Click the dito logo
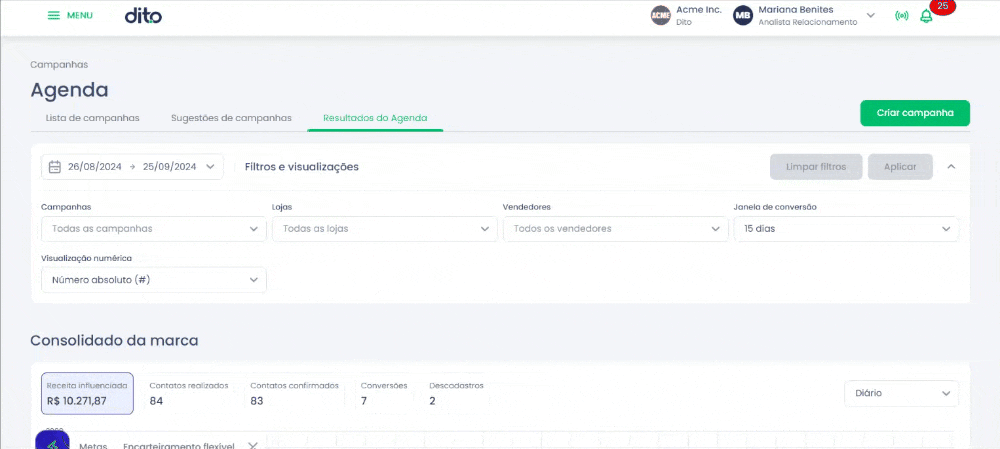1000x449 pixels. click(x=143, y=15)
